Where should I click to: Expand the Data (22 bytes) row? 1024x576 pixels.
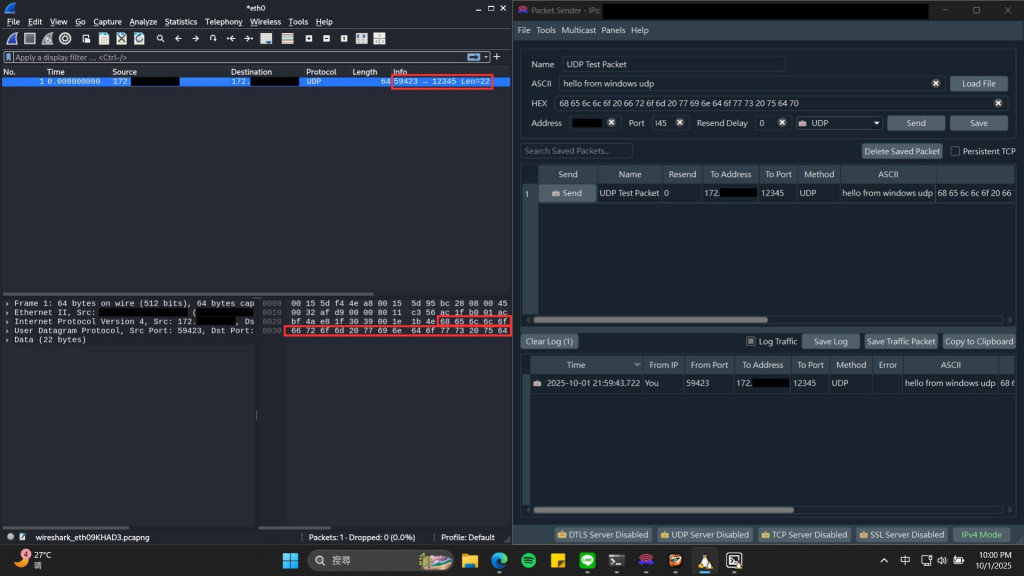coord(7,340)
